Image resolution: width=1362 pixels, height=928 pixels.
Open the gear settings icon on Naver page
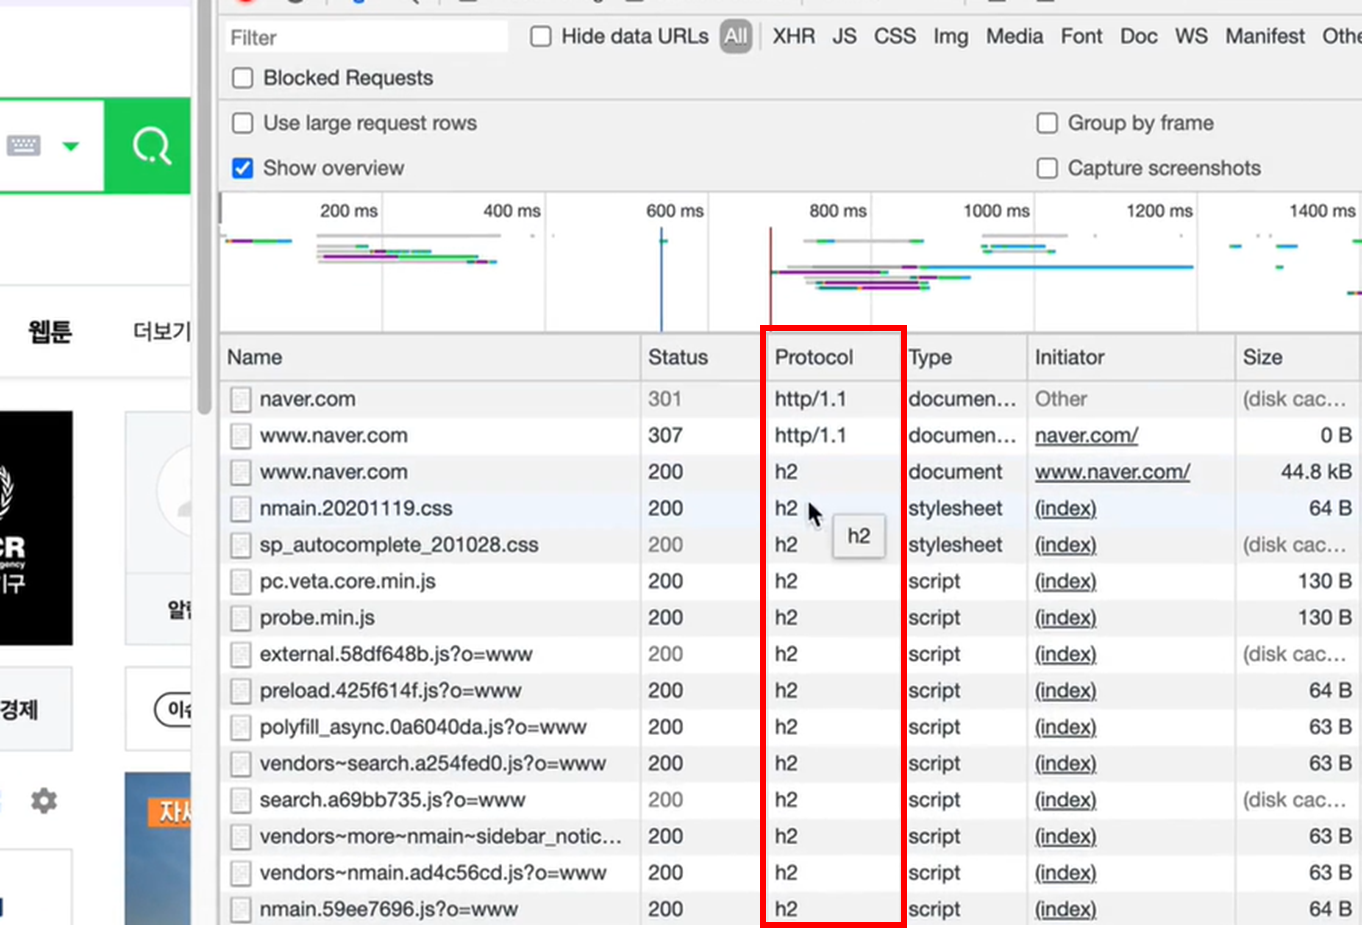[43, 800]
